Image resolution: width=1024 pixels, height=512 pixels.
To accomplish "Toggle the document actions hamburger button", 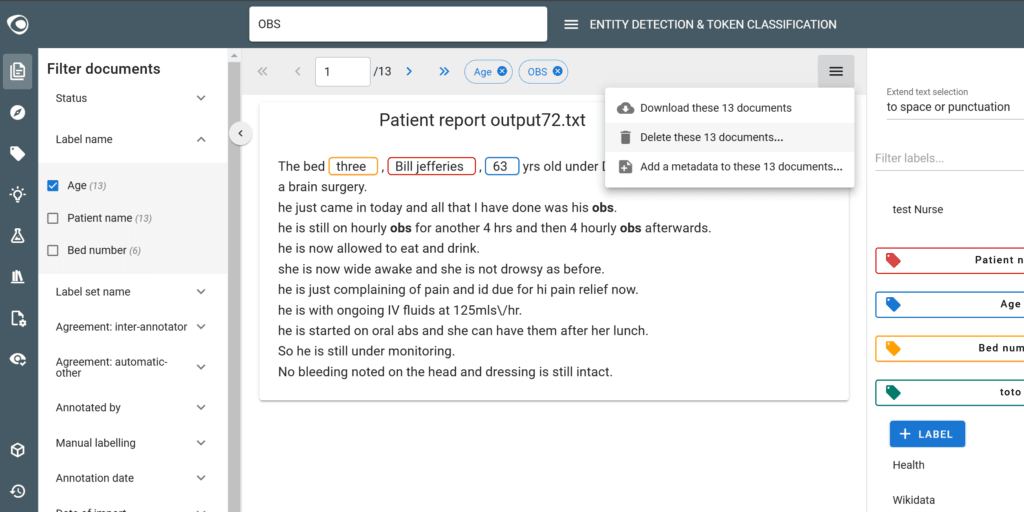I will 836,72.
